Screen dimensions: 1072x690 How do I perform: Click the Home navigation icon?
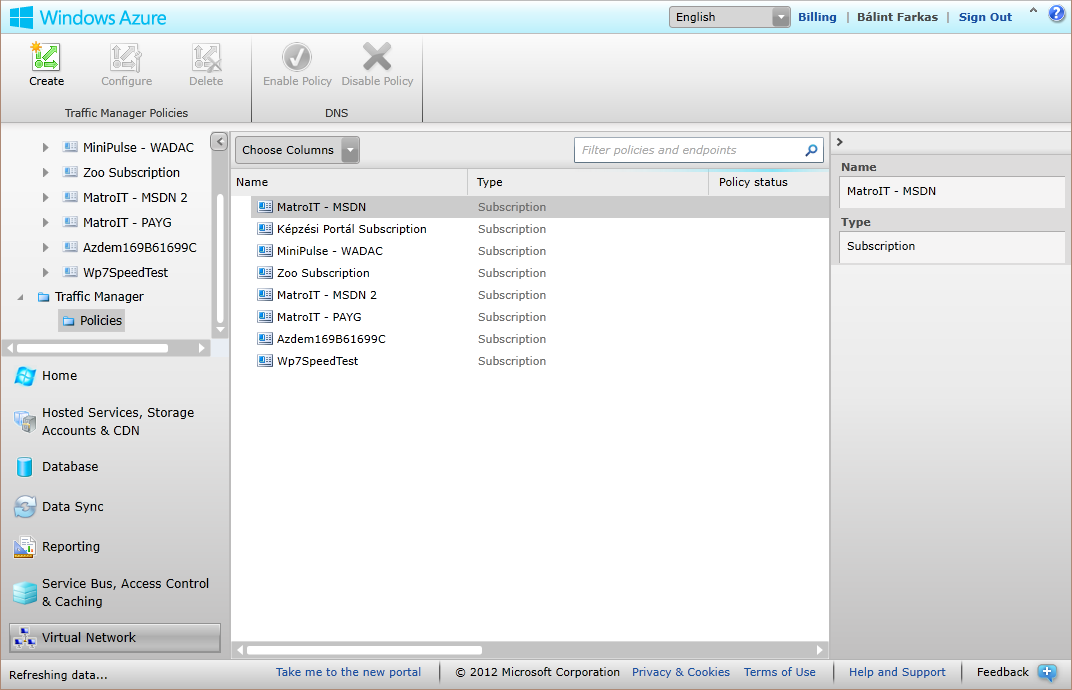click(25, 376)
